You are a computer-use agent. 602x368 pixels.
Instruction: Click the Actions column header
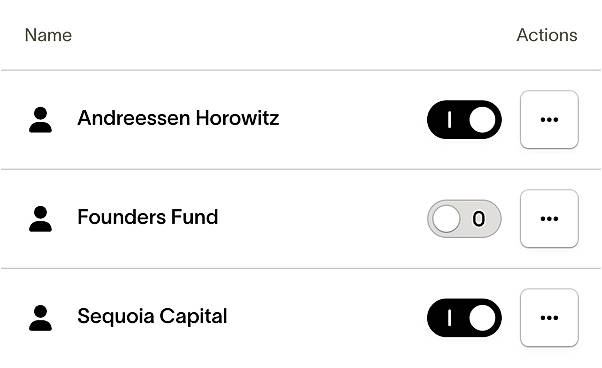point(547,35)
